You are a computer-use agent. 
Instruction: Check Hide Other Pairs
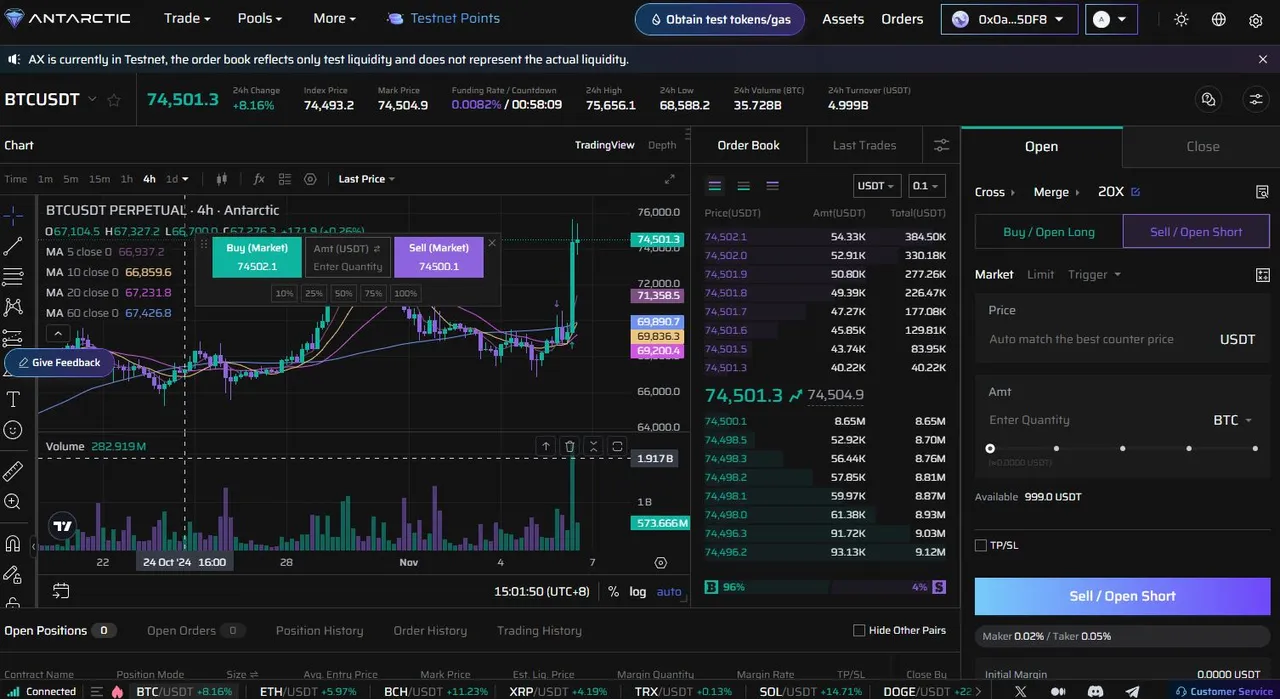coord(859,630)
